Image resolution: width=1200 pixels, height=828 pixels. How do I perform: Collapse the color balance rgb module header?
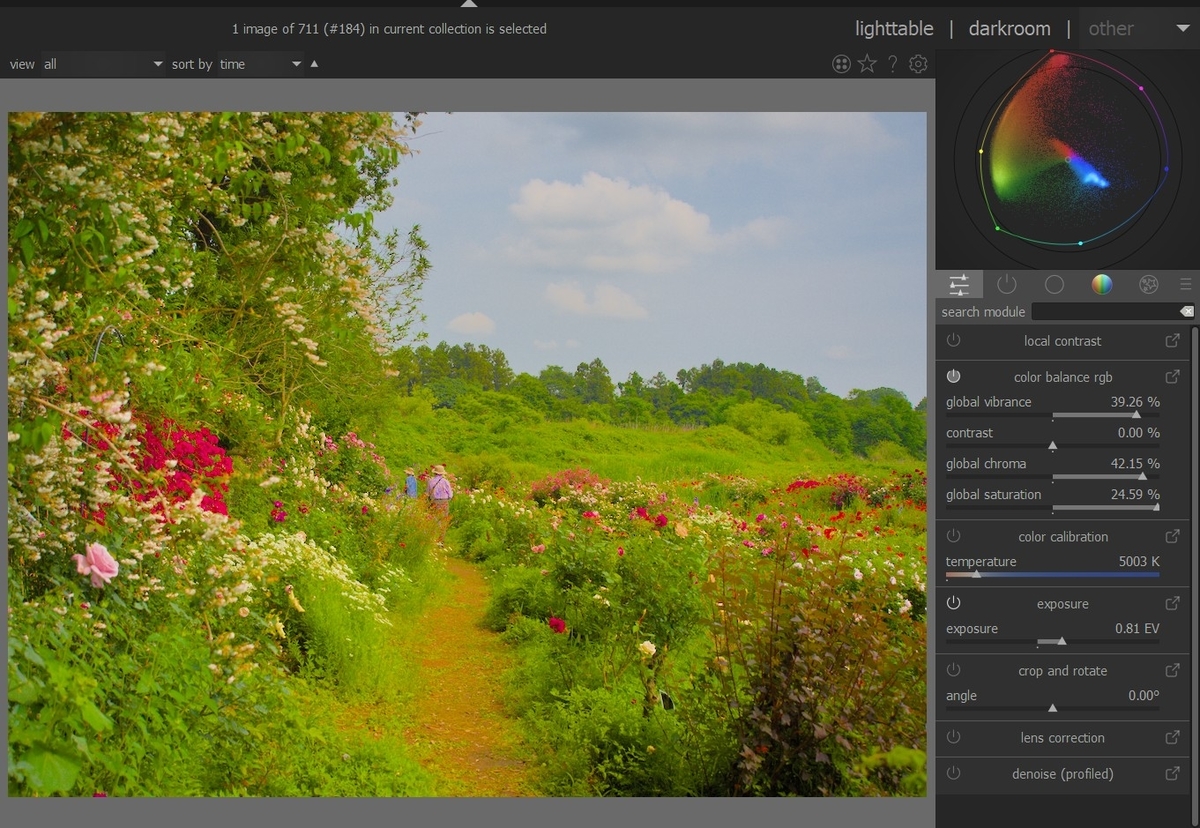(1062, 377)
